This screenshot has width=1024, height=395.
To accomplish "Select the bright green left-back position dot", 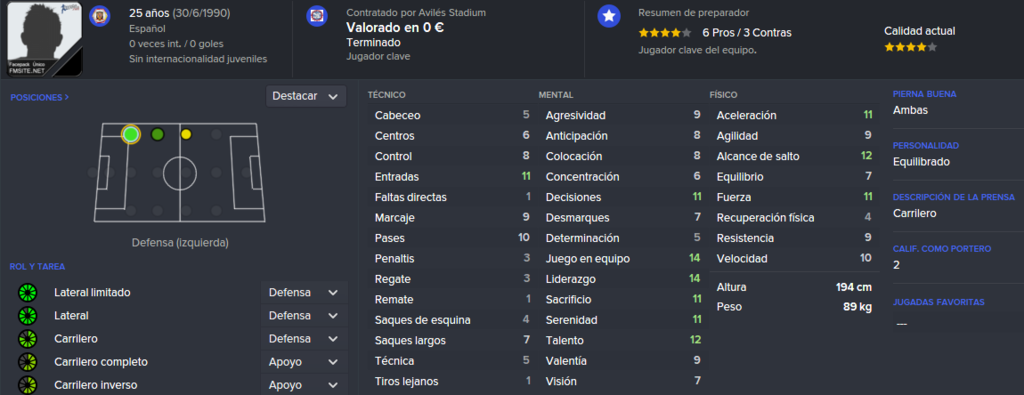I will point(131,134).
